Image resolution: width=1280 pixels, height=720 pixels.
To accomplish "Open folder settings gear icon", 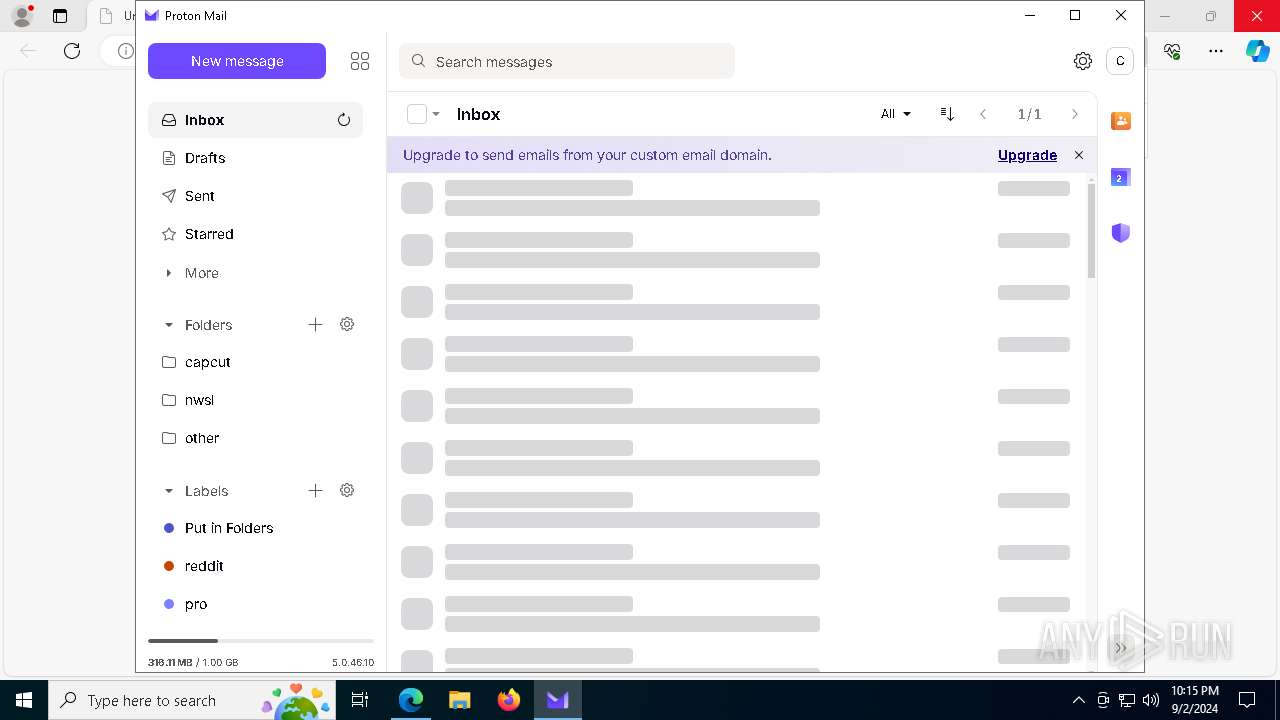I will point(347,324).
